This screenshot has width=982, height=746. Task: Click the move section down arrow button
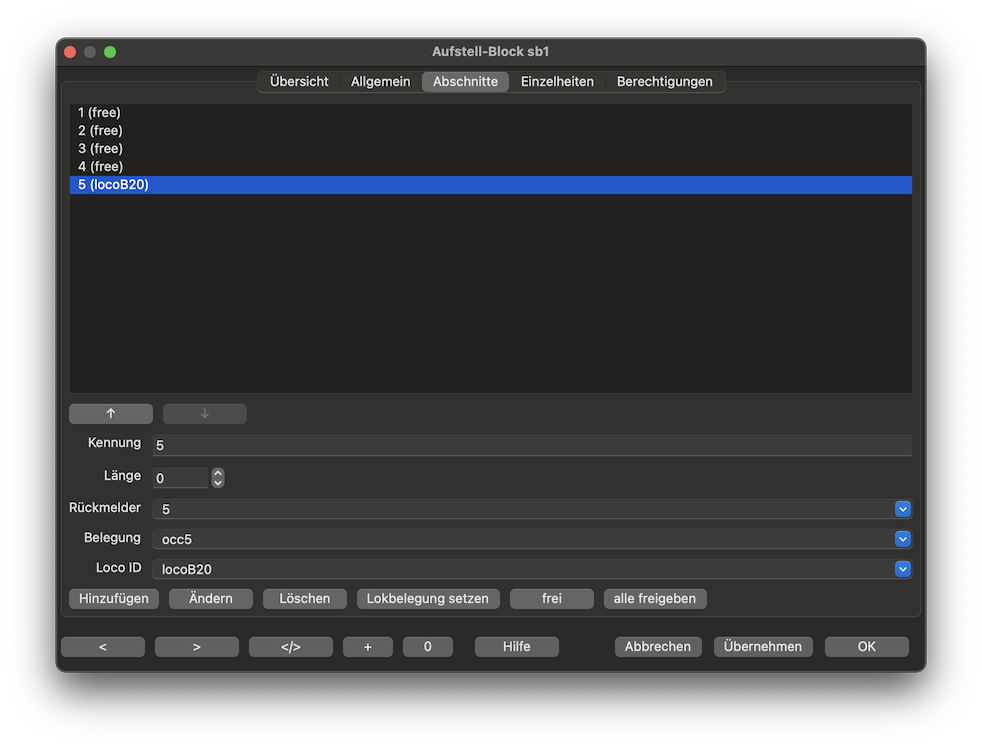[x=205, y=414]
